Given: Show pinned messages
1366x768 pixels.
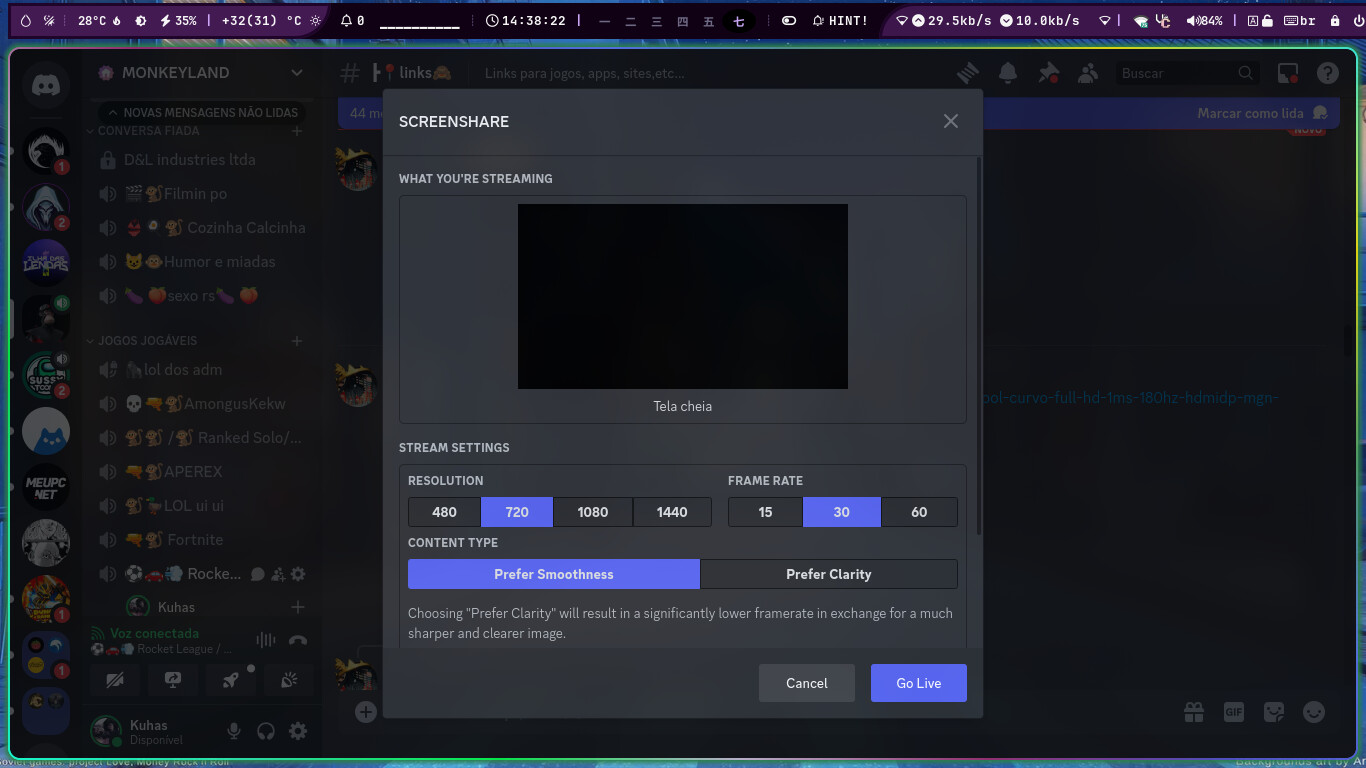Looking at the screenshot, I should [x=1048, y=73].
